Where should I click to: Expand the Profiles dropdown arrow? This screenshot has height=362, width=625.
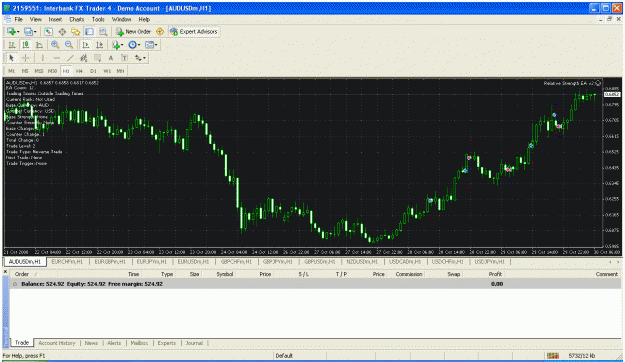[35, 32]
